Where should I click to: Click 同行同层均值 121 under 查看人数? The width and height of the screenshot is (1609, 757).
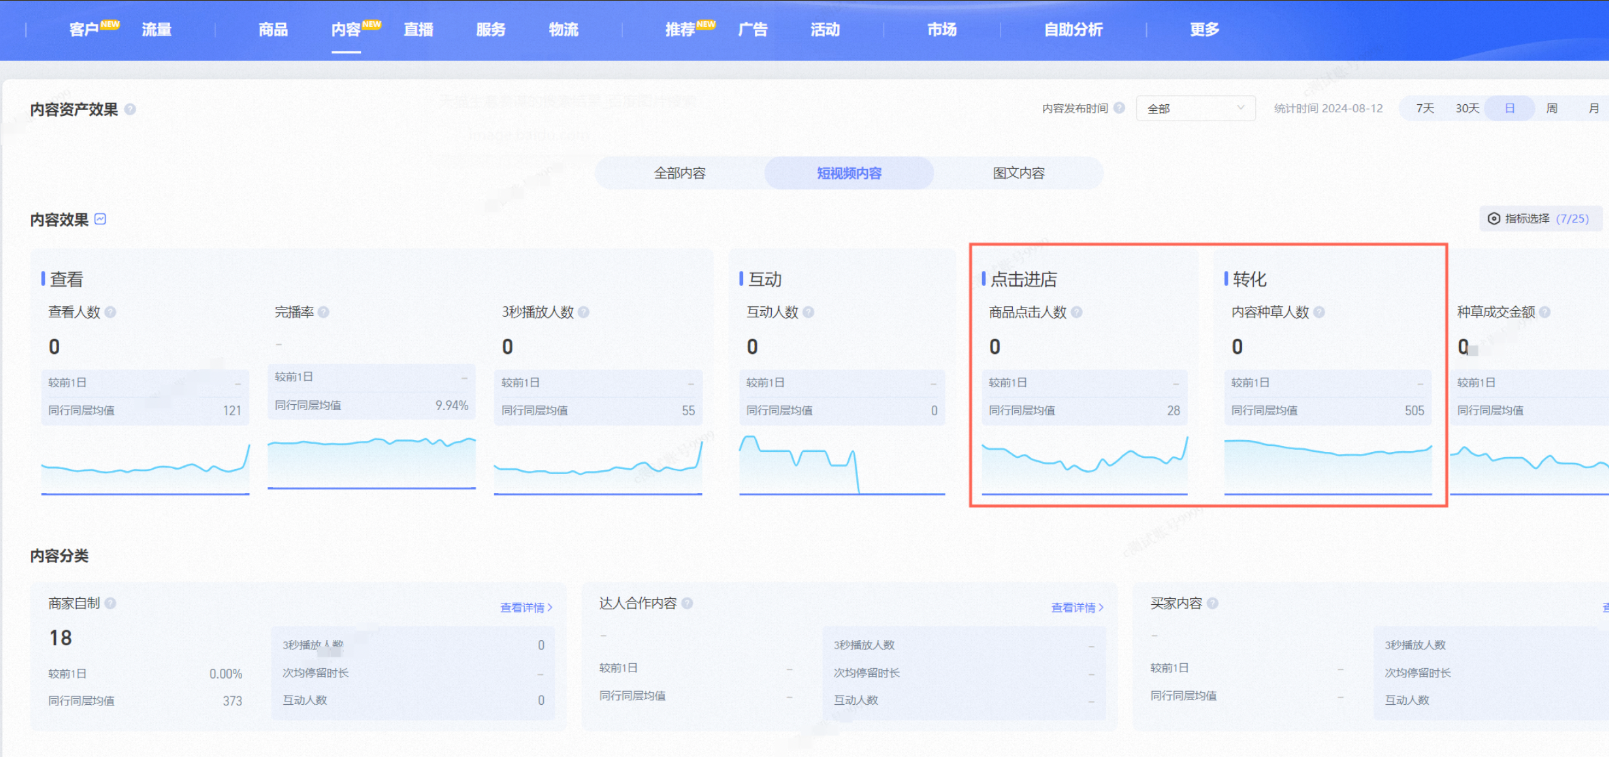(x=145, y=410)
